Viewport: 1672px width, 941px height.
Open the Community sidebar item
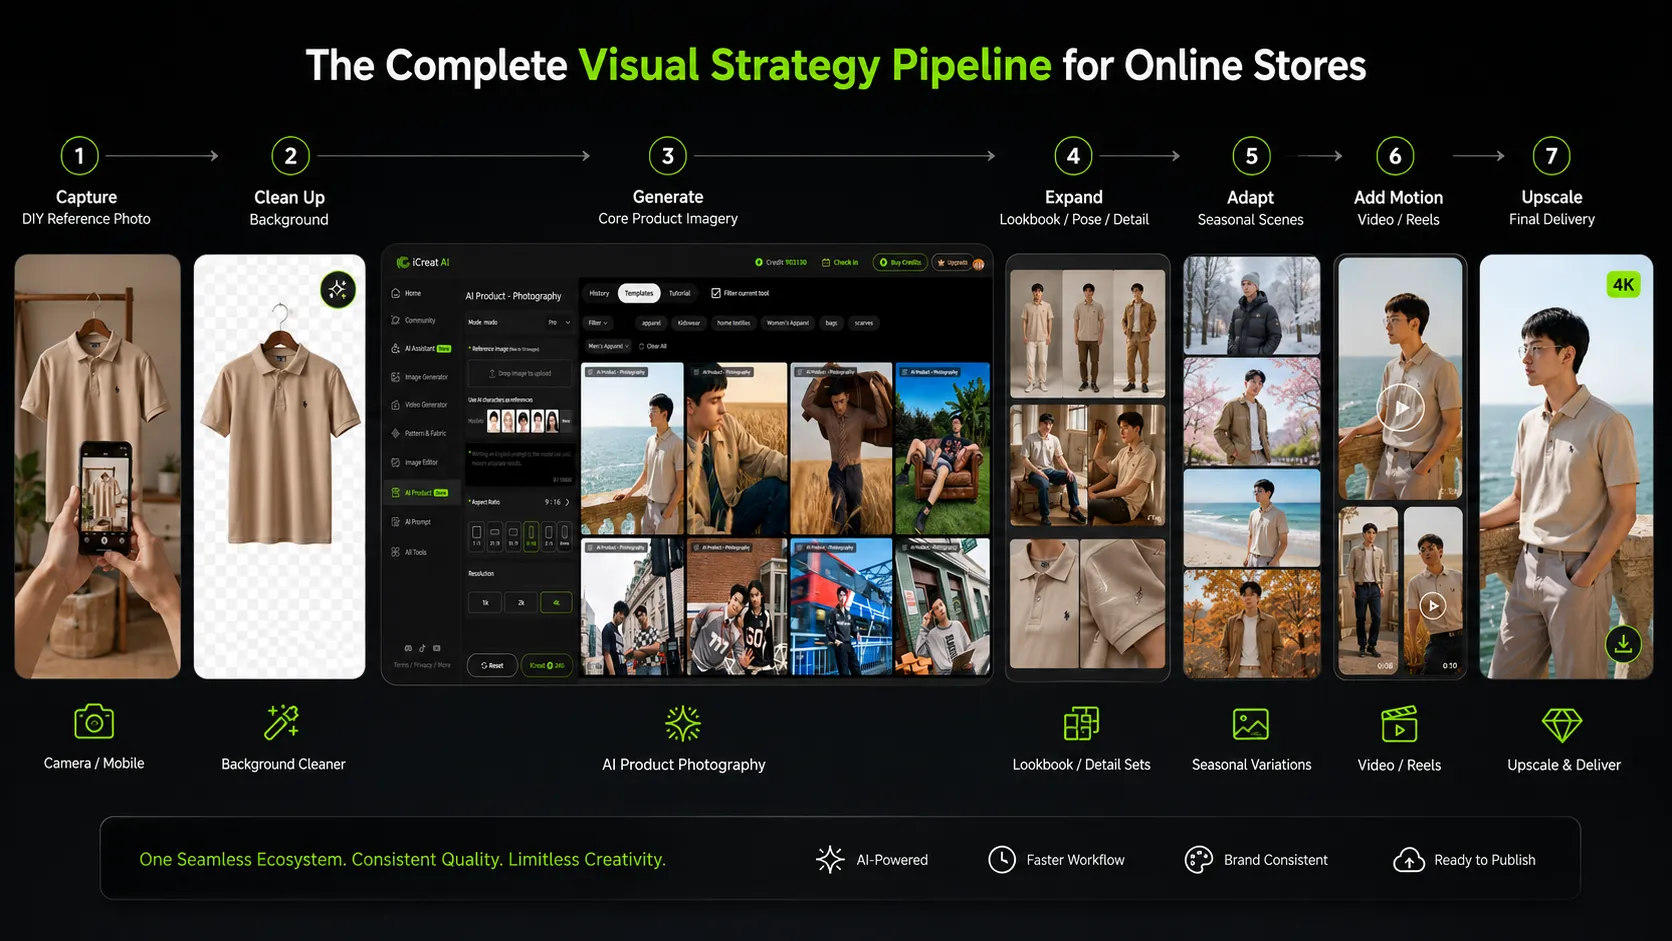click(x=414, y=321)
